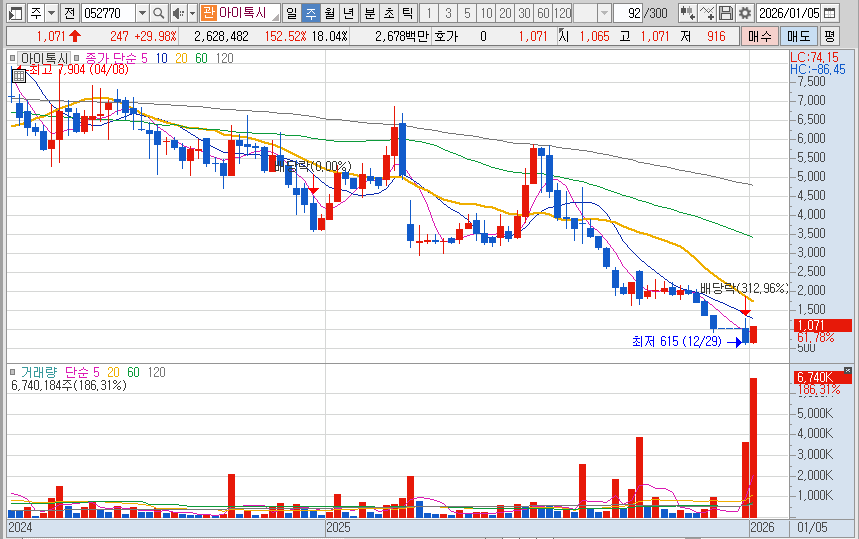Click the blue 10 moving average label
Screen dimensions: 859x539
pyautogui.click(x=162, y=58)
